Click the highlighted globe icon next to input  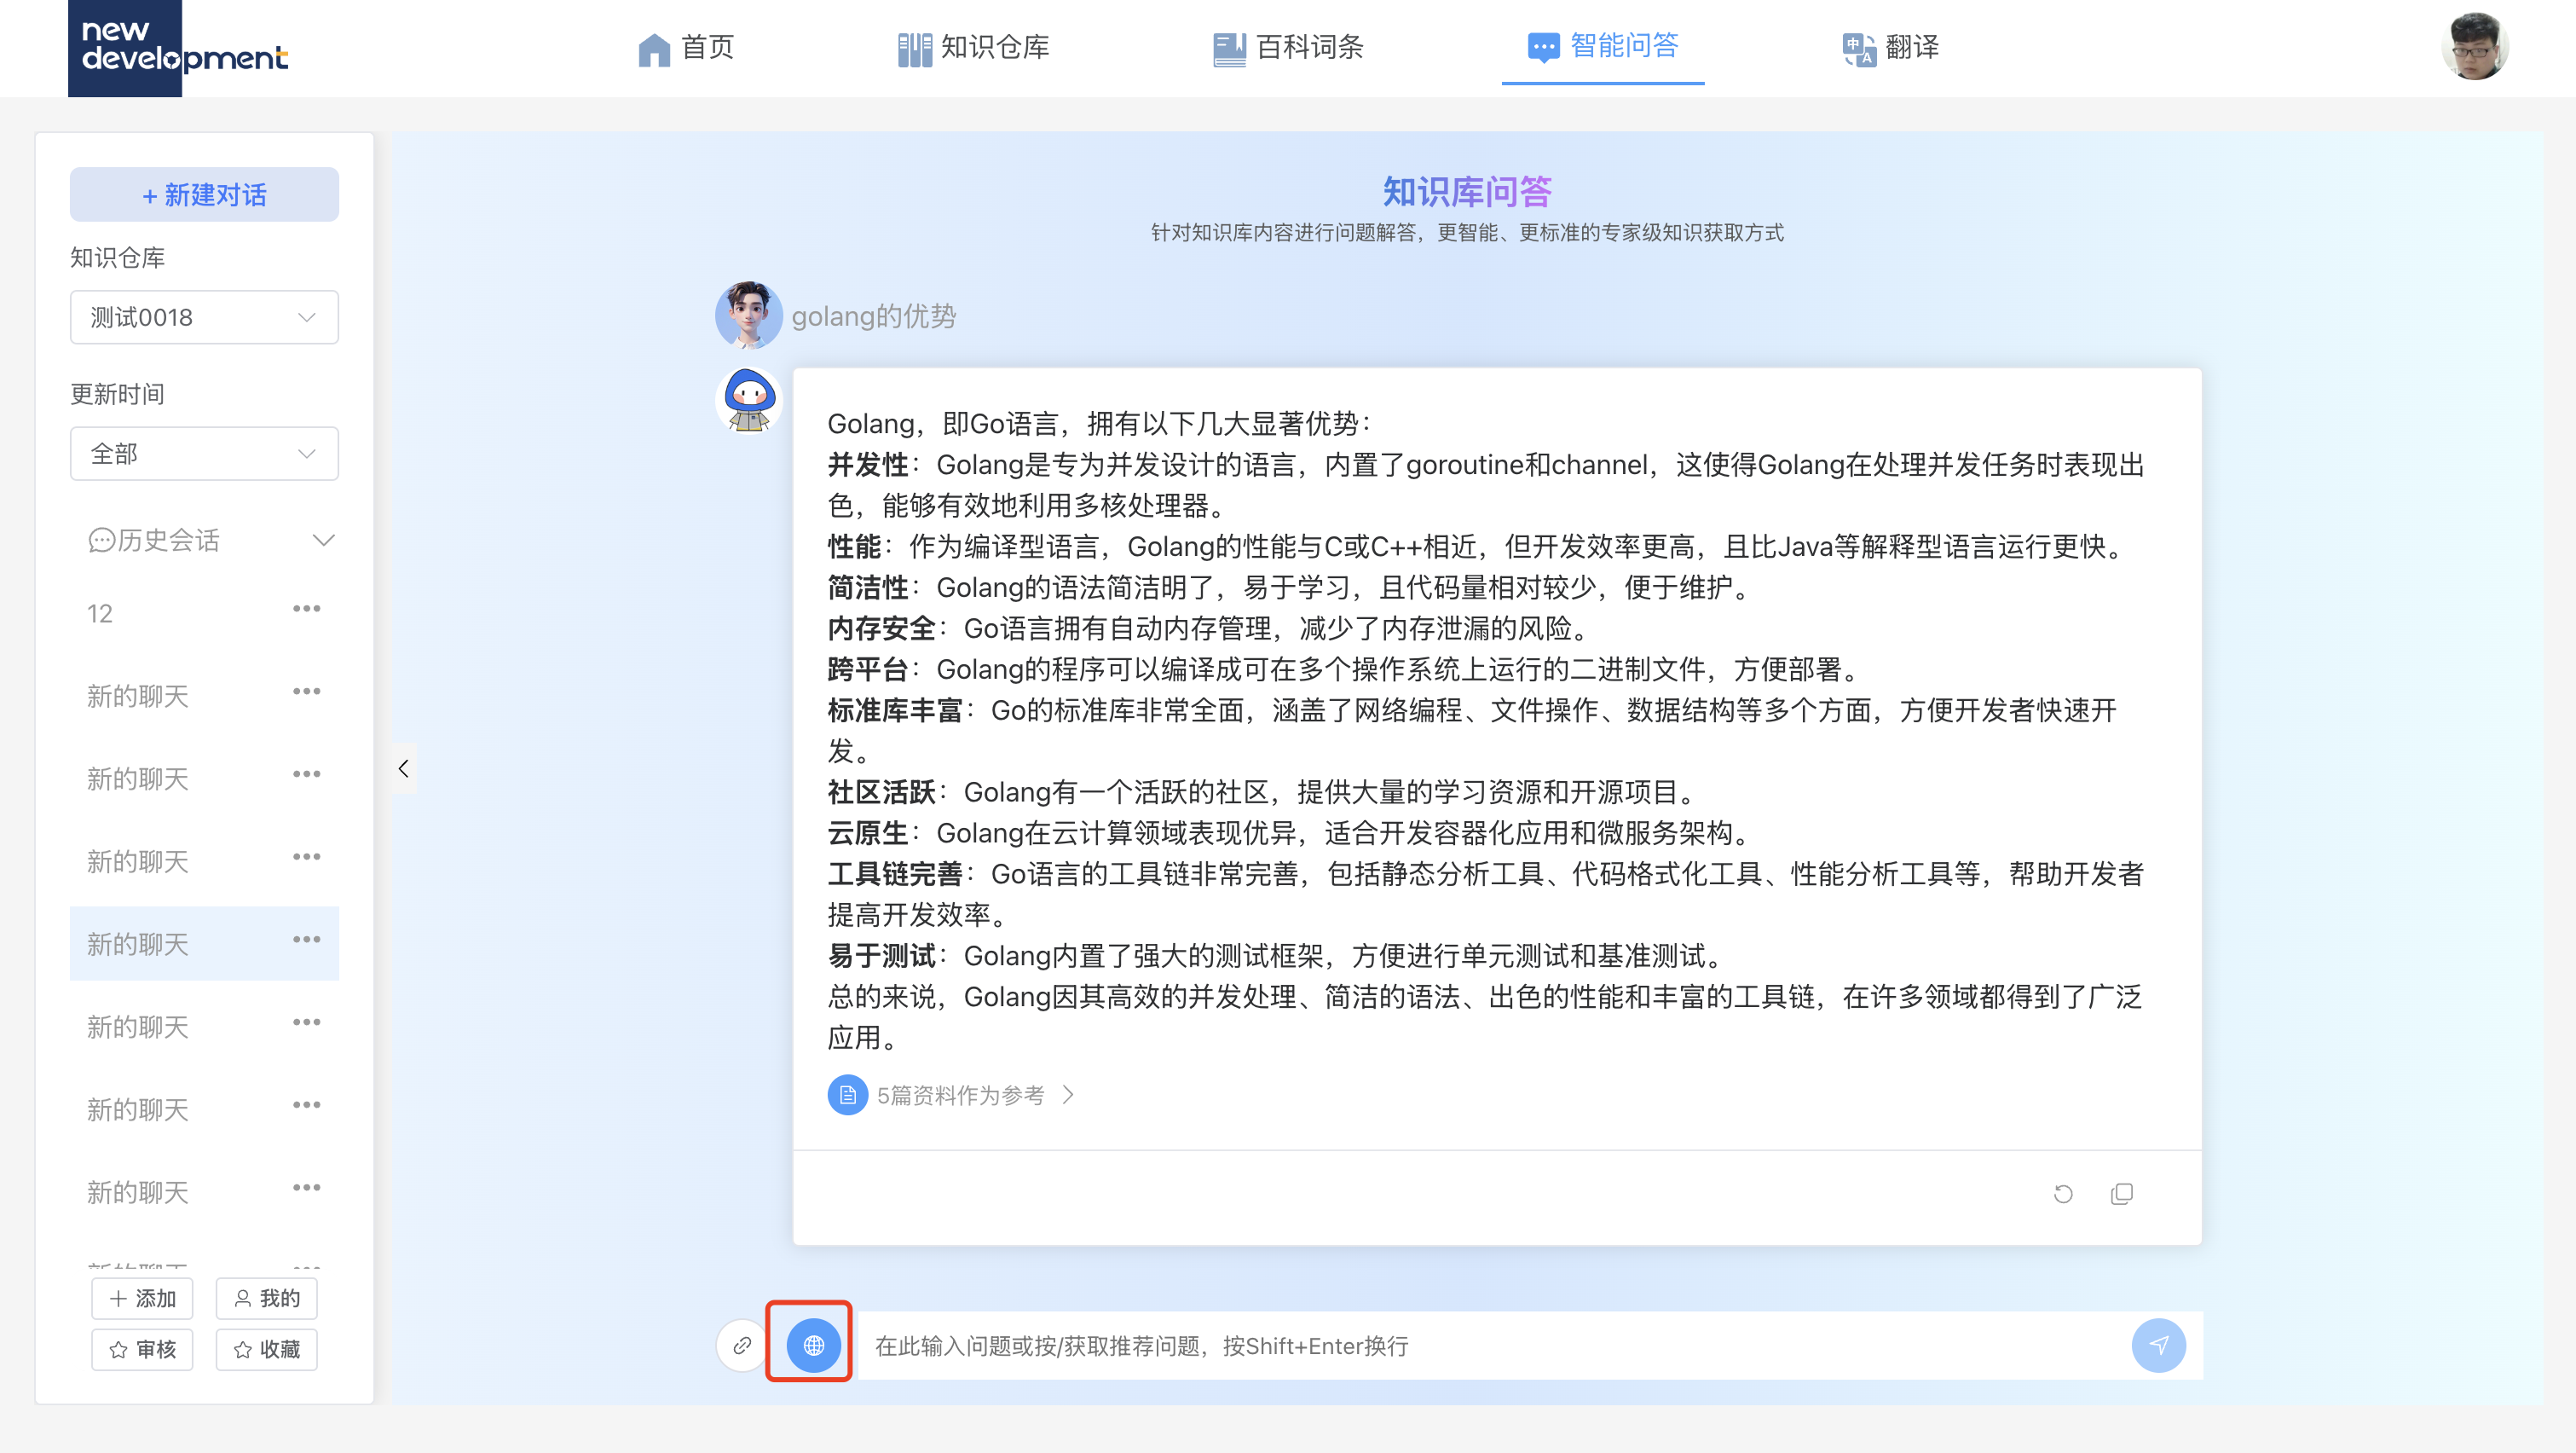810,1345
